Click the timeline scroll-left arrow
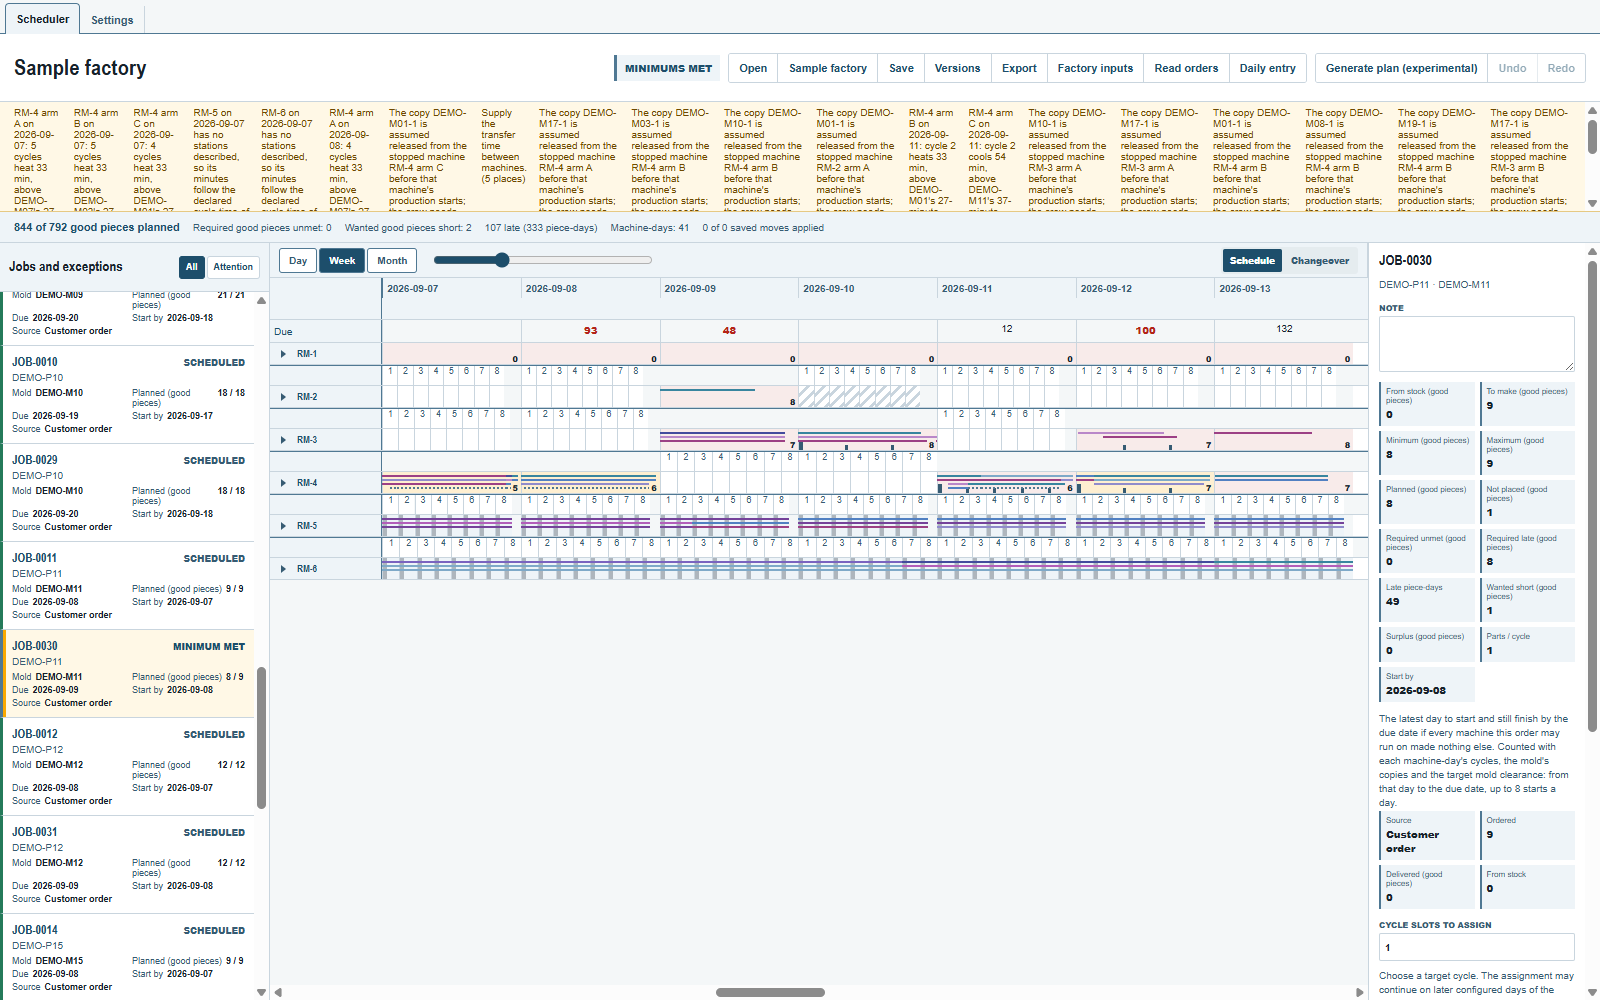The height and width of the screenshot is (1000, 1600). click(x=278, y=993)
